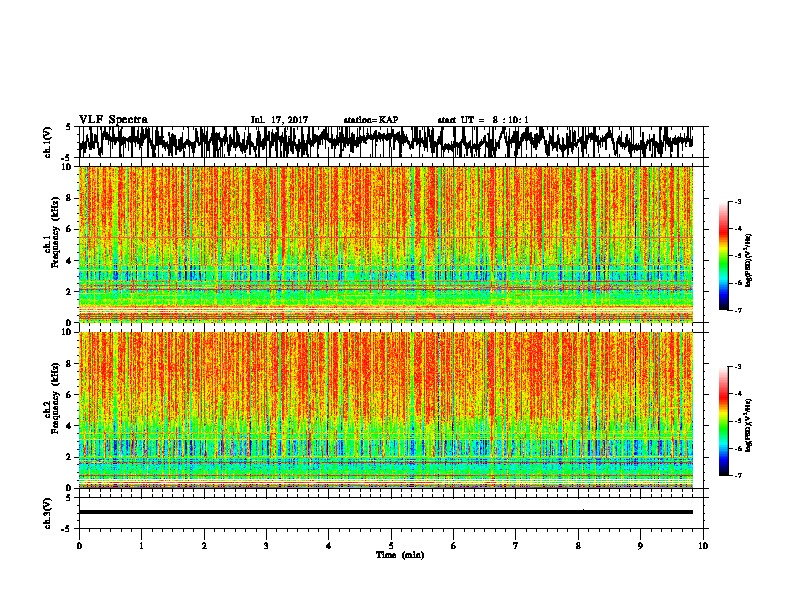
Task: Click the ch.1 colorbar "log(PSD)" label
Action: click(748, 261)
